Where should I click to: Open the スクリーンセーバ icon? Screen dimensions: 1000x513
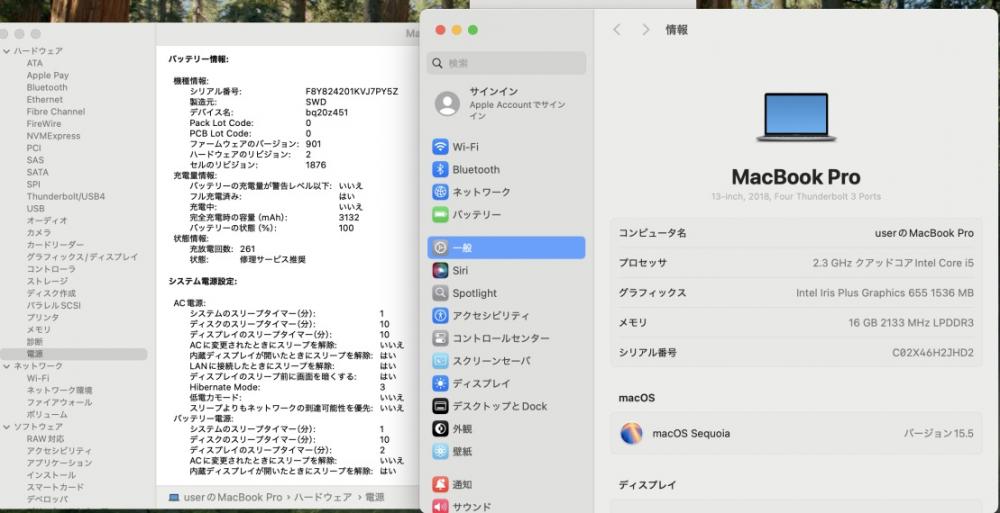coord(440,361)
